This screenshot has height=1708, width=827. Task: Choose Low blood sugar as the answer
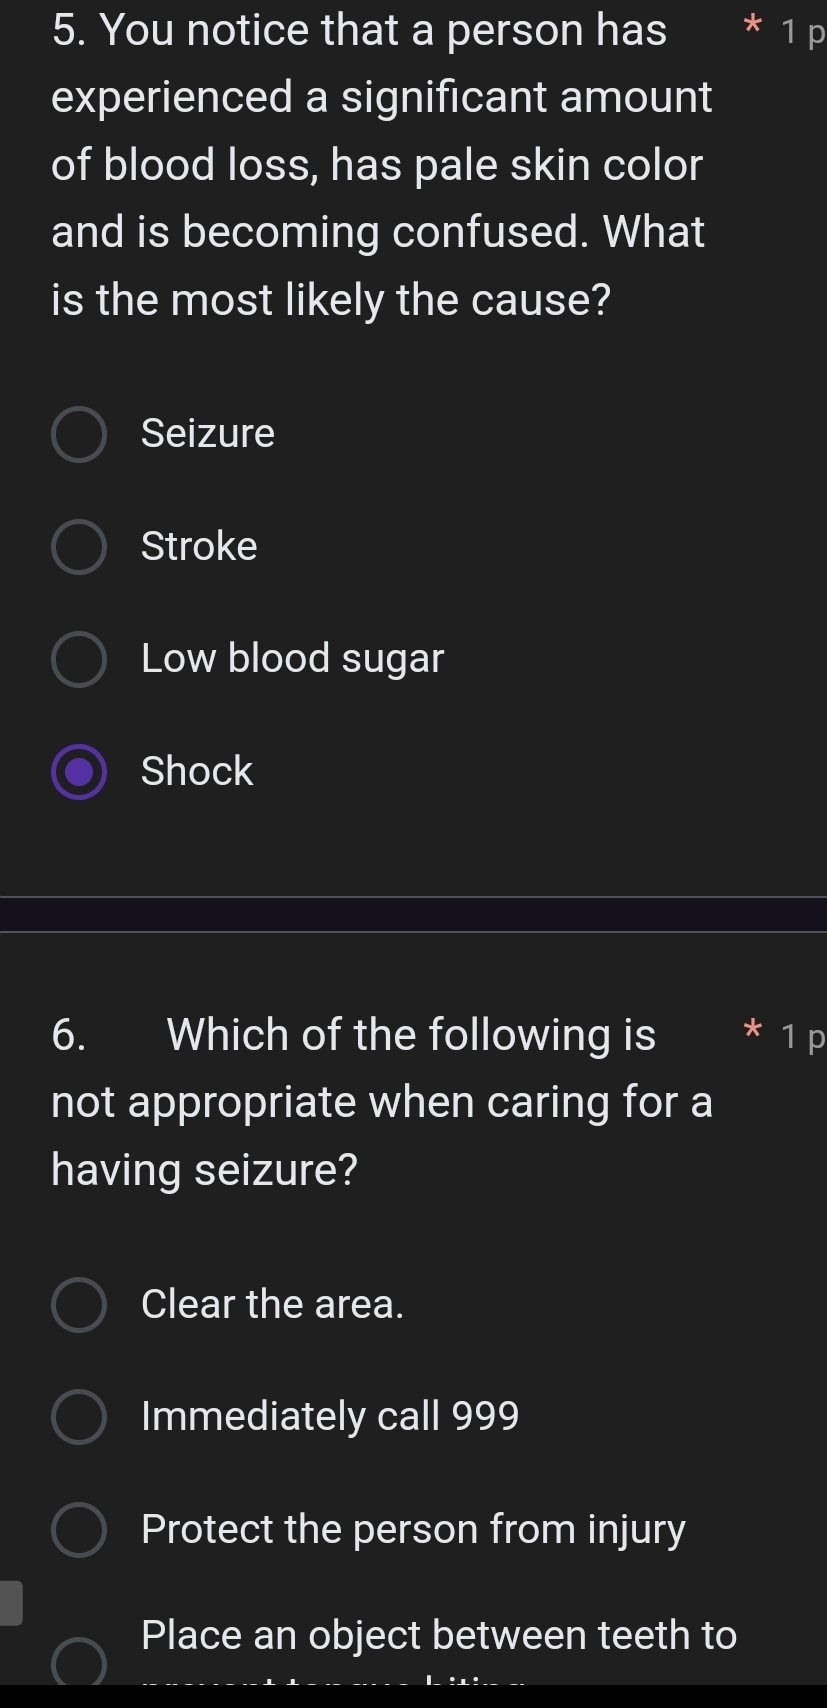pos(79,659)
